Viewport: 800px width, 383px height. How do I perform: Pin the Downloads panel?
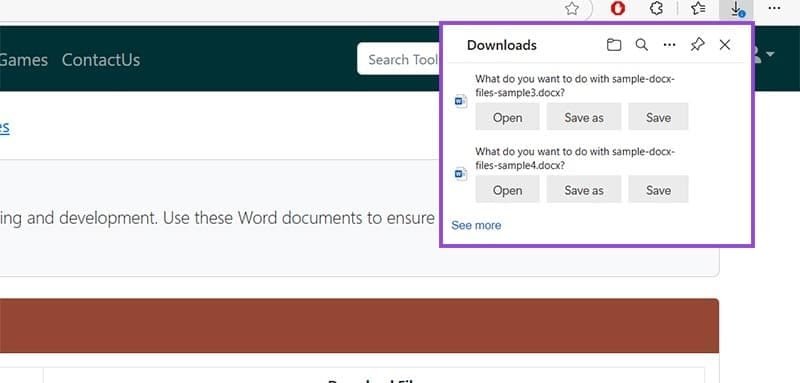point(697,45)
